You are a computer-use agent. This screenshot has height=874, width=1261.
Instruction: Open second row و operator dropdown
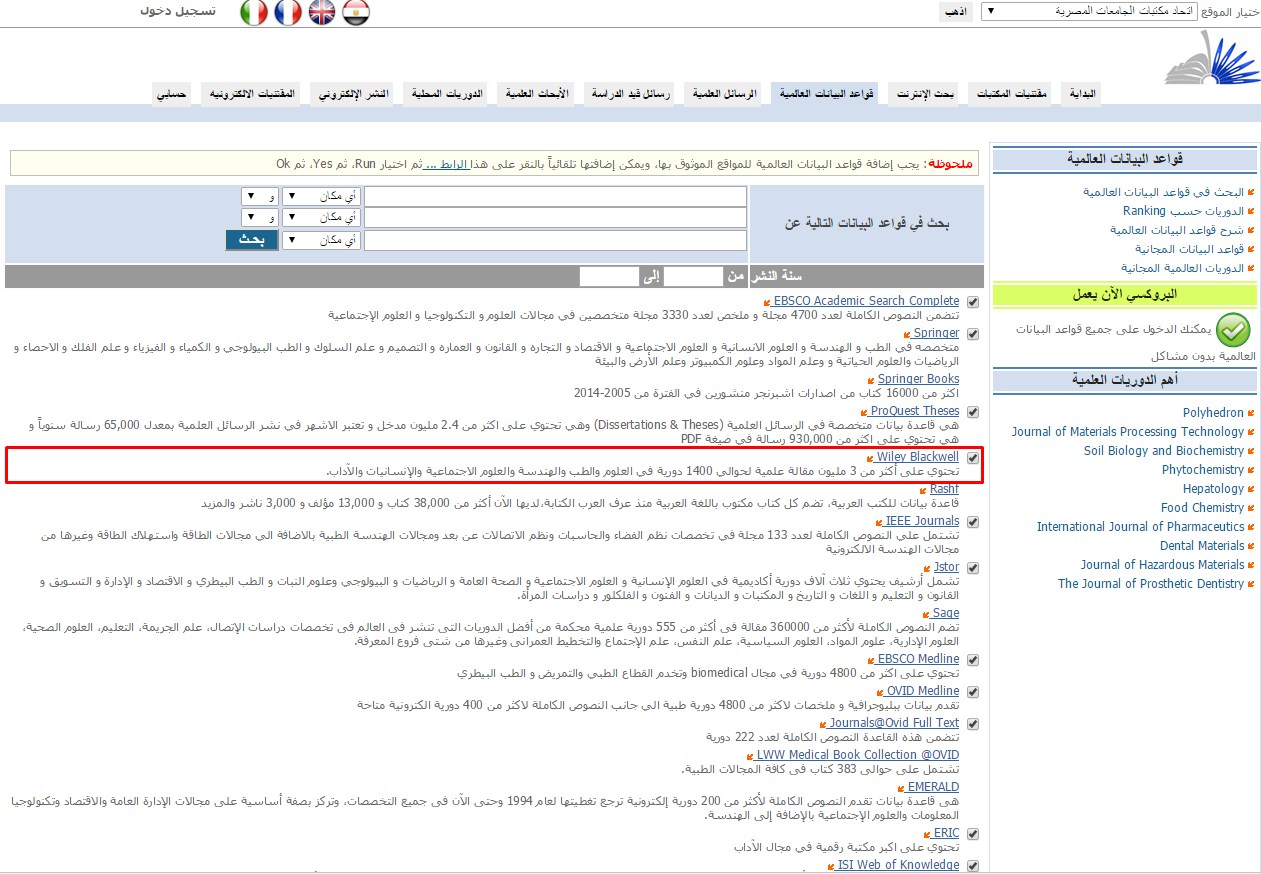click(260, 217)
